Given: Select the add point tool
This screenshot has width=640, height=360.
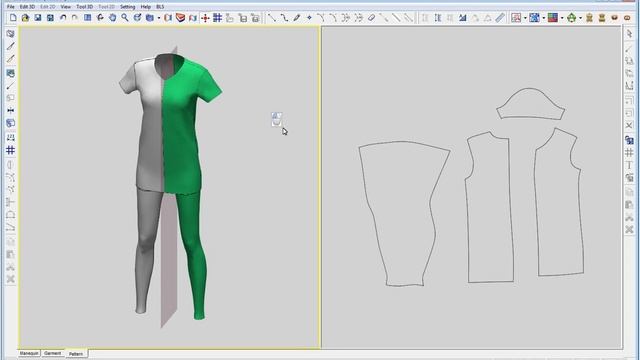Looking at the screenshot, I should tap(309, 18).
